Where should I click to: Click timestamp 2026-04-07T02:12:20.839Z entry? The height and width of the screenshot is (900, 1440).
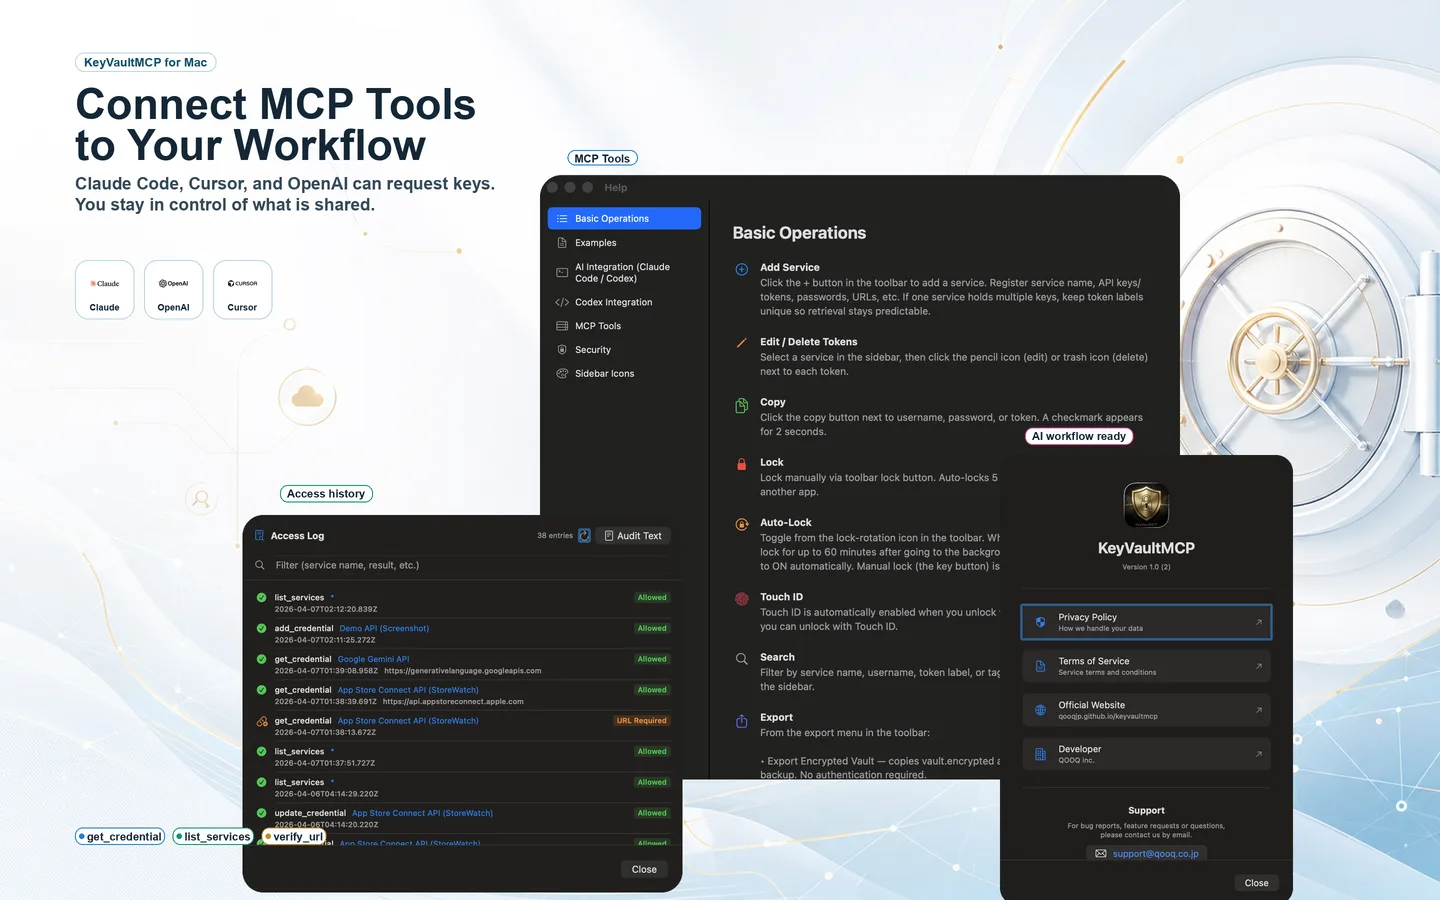(x=326, y=609)
